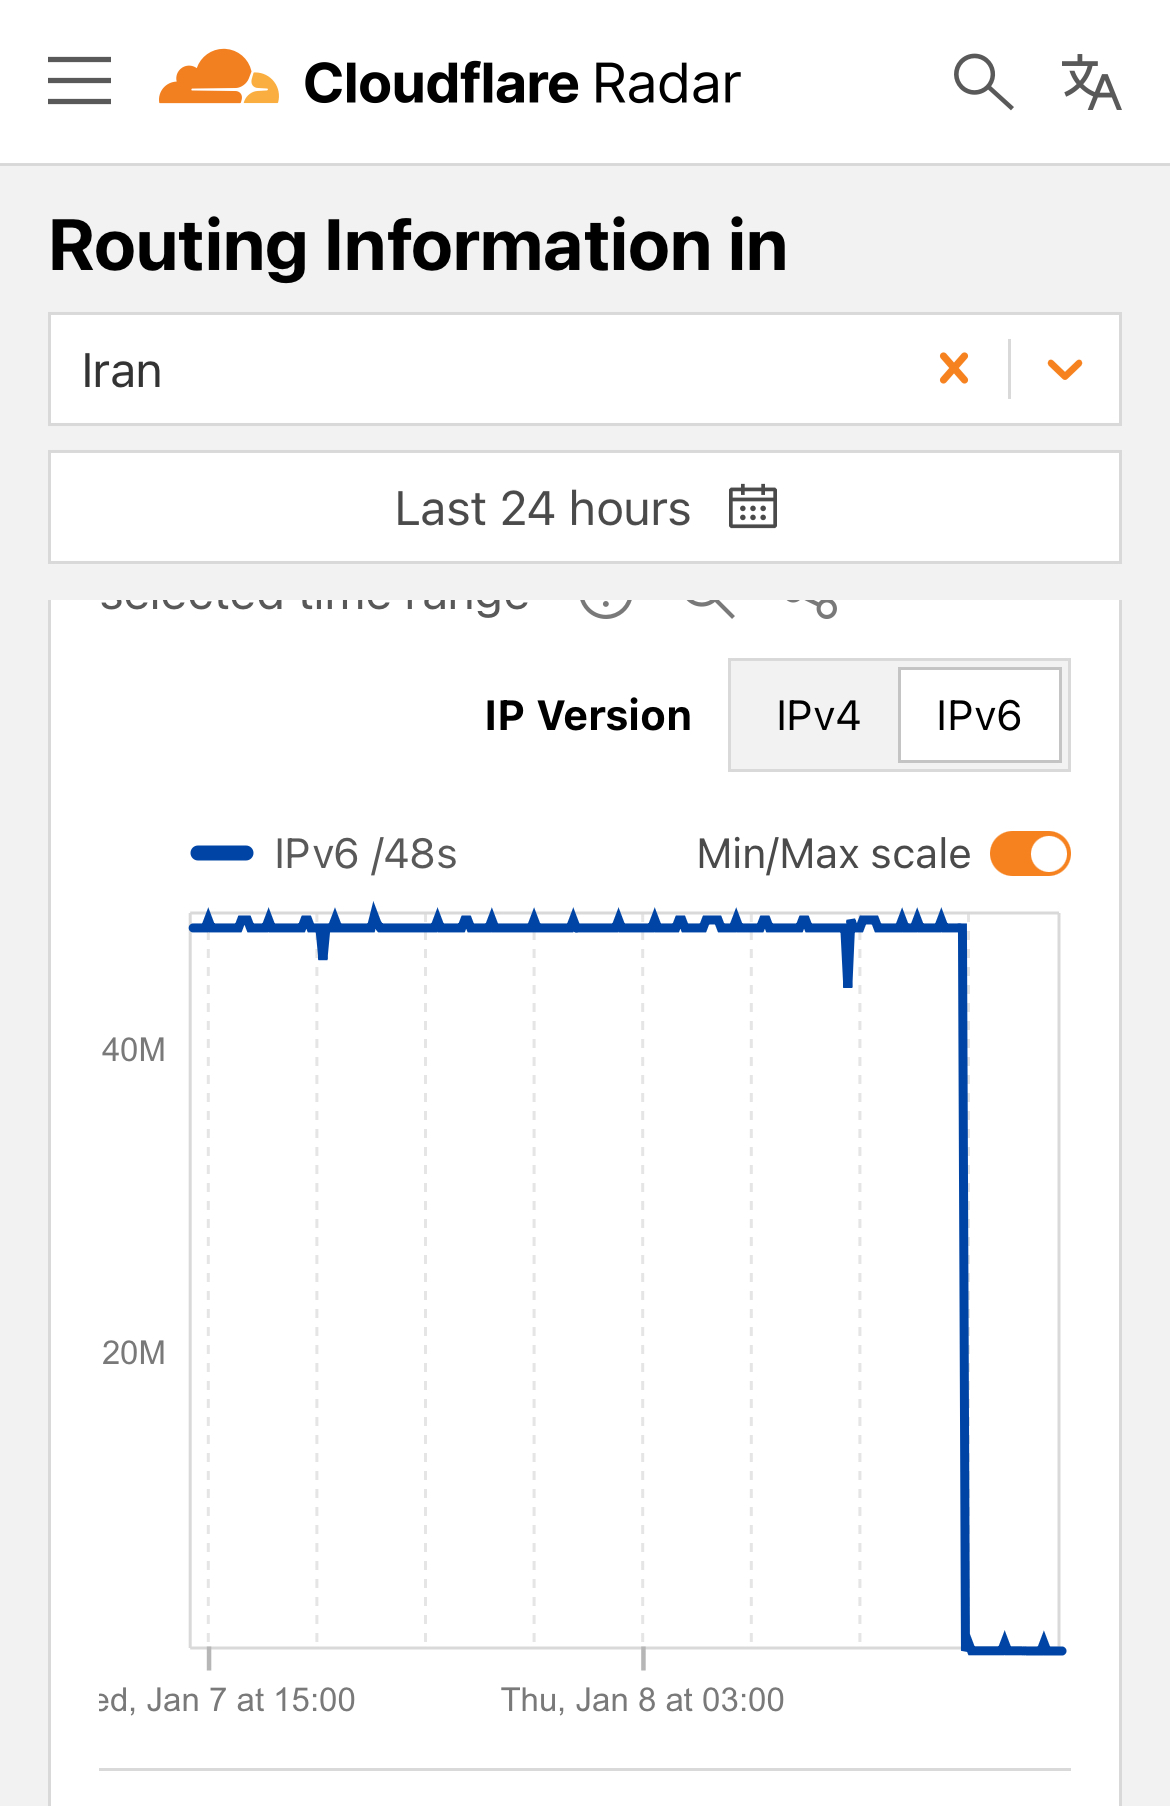Click the steep vertical drop on chart line
The image size is (1170, 1806).
(964, 1290)
